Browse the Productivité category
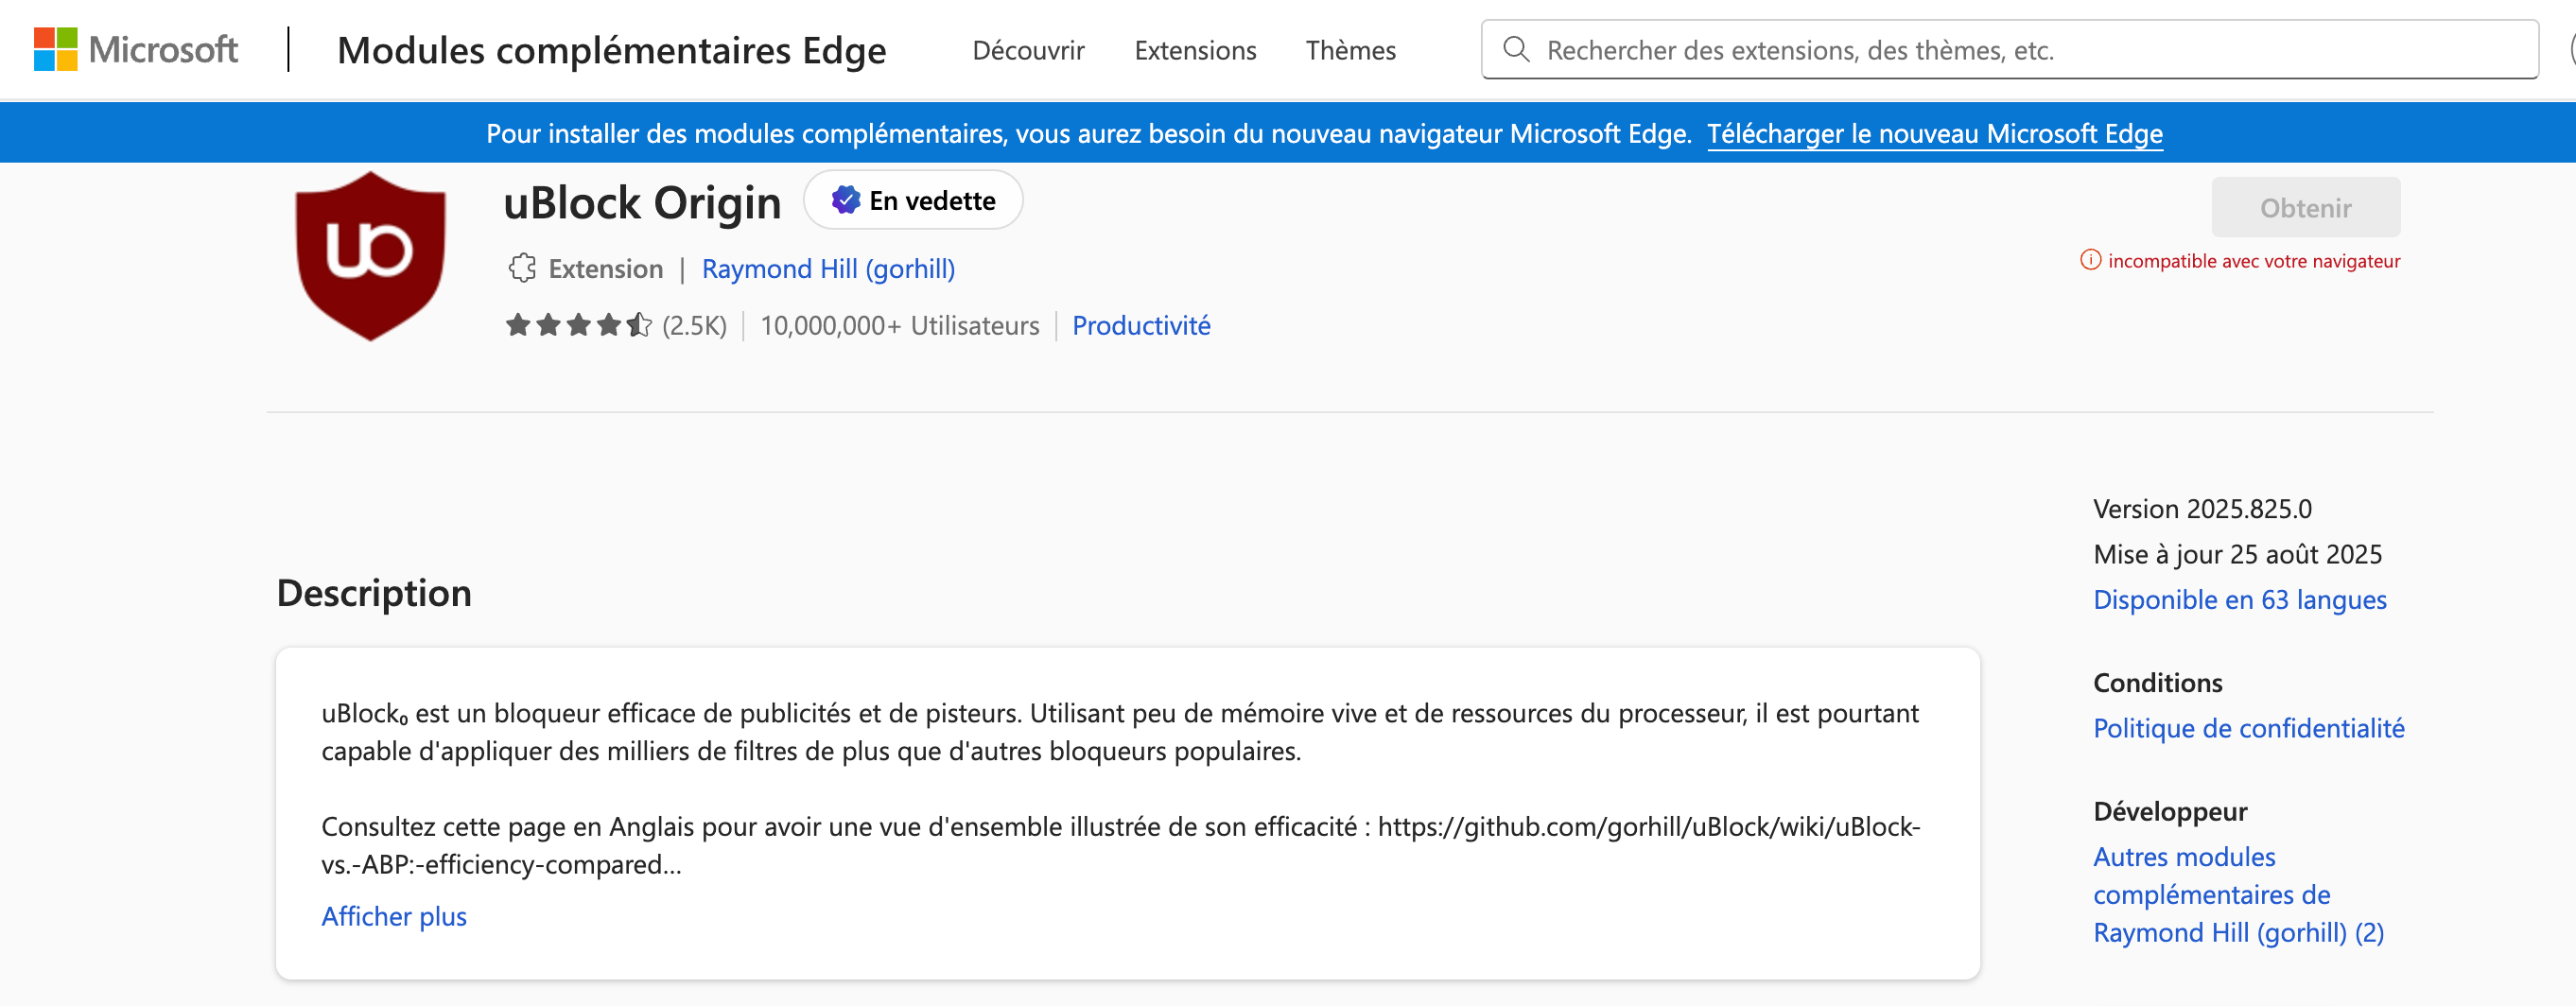 tap(1141, 324)
